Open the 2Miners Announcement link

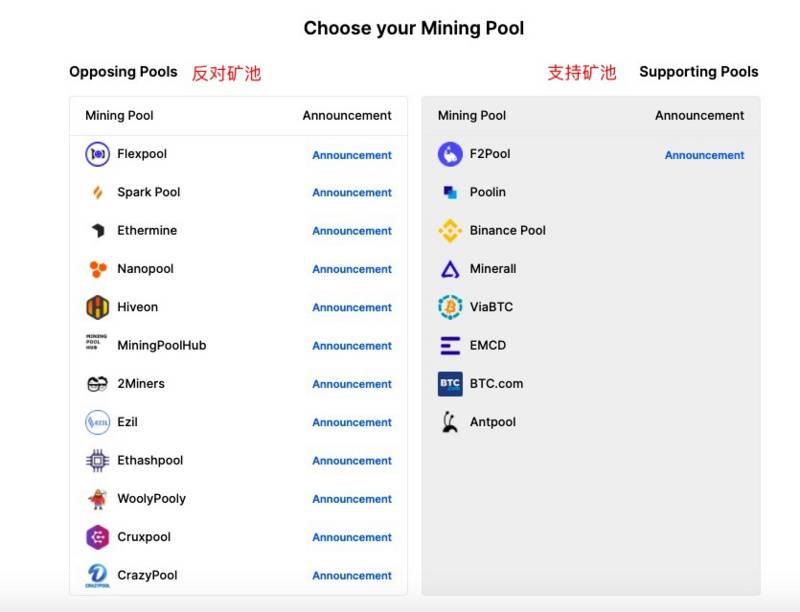pyautogui.click(x=352, y=384)
